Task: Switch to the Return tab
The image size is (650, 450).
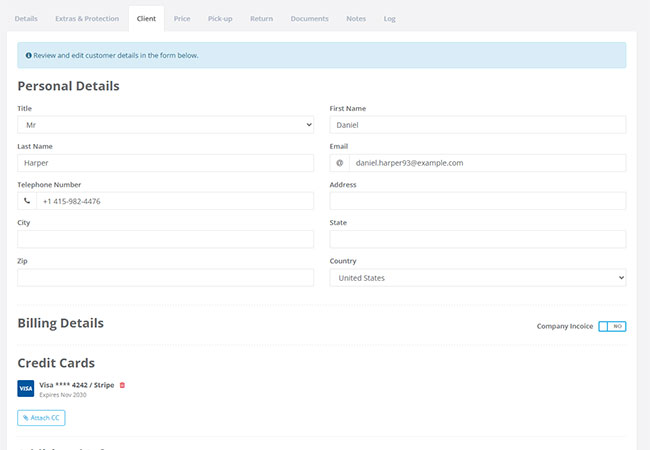Action: (262, 19)
